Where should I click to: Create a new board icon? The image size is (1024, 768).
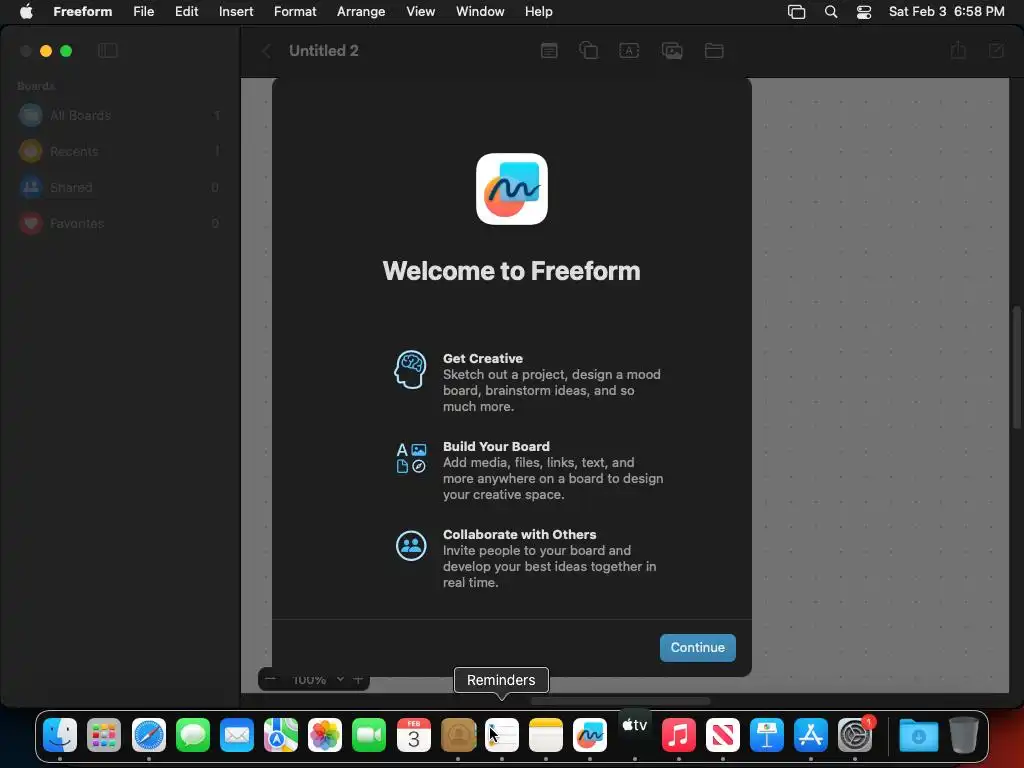[x=996, y=51]
